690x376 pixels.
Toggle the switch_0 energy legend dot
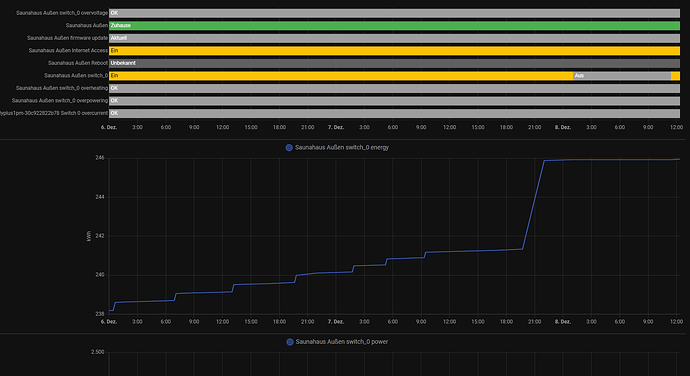coord(289,147)
